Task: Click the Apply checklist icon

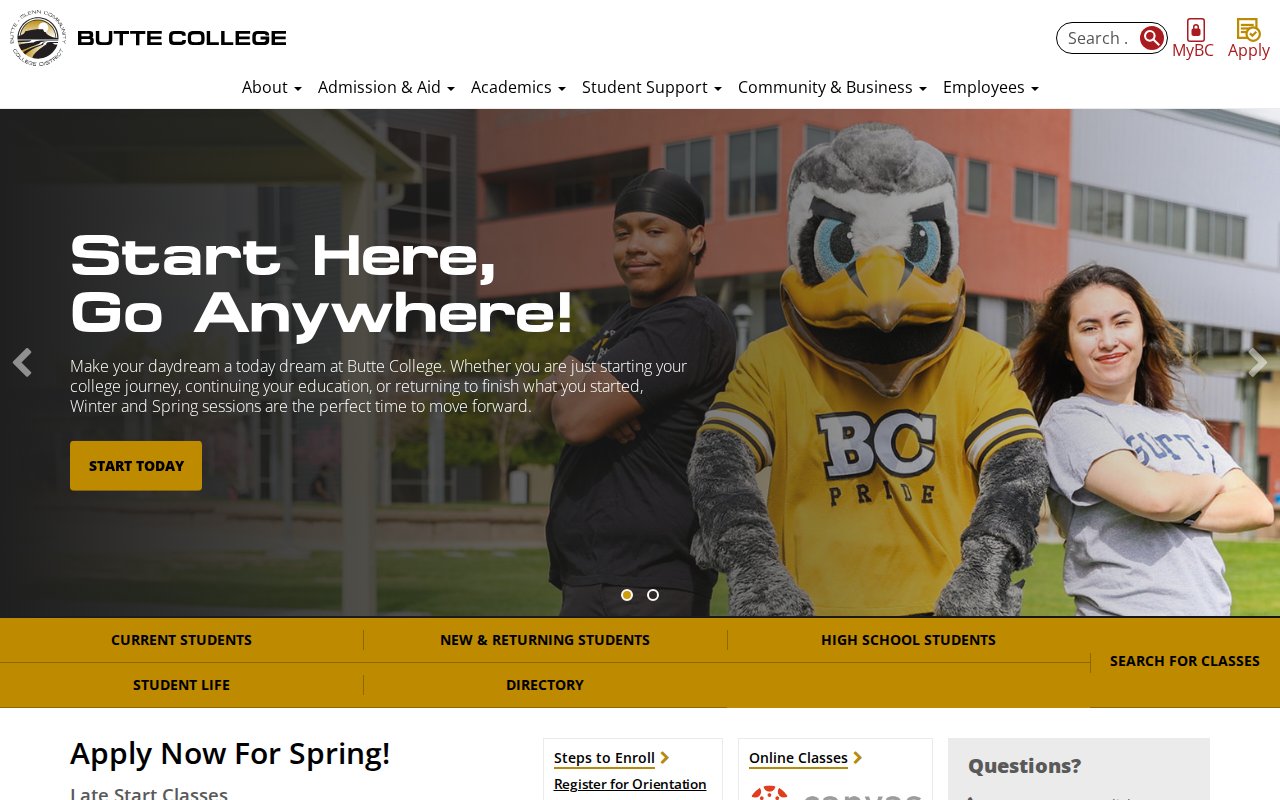Action: click(1248, 29)
